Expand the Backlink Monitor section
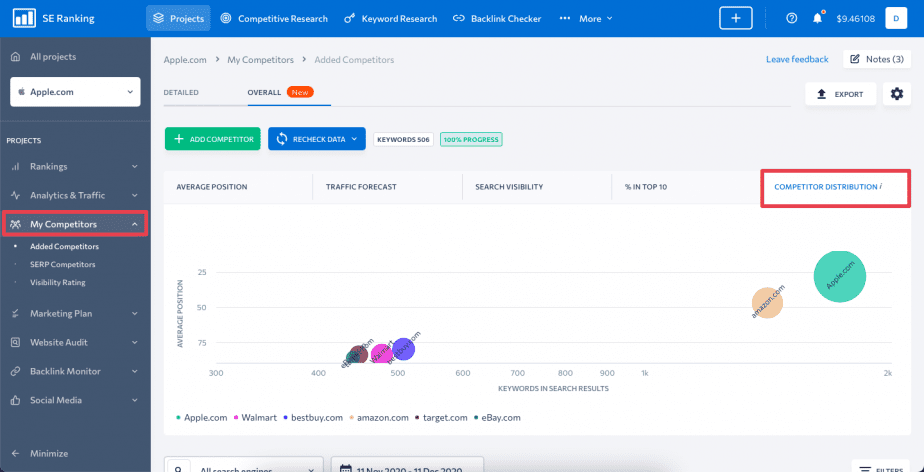Screen dimensions: 924x472 click(75, 371)
